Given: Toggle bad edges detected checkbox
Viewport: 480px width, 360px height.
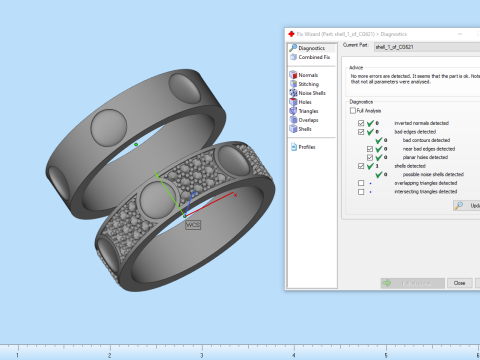Looking at the screenshot, I should coord(361,132).
